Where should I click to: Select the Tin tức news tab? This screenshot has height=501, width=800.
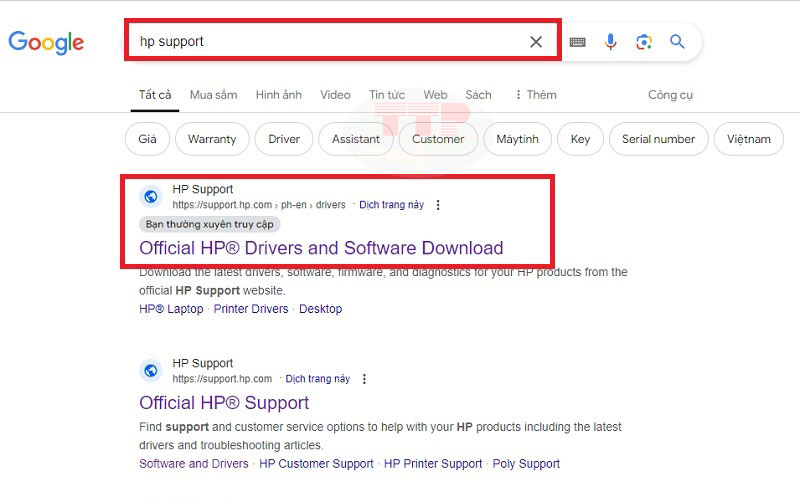386,95
